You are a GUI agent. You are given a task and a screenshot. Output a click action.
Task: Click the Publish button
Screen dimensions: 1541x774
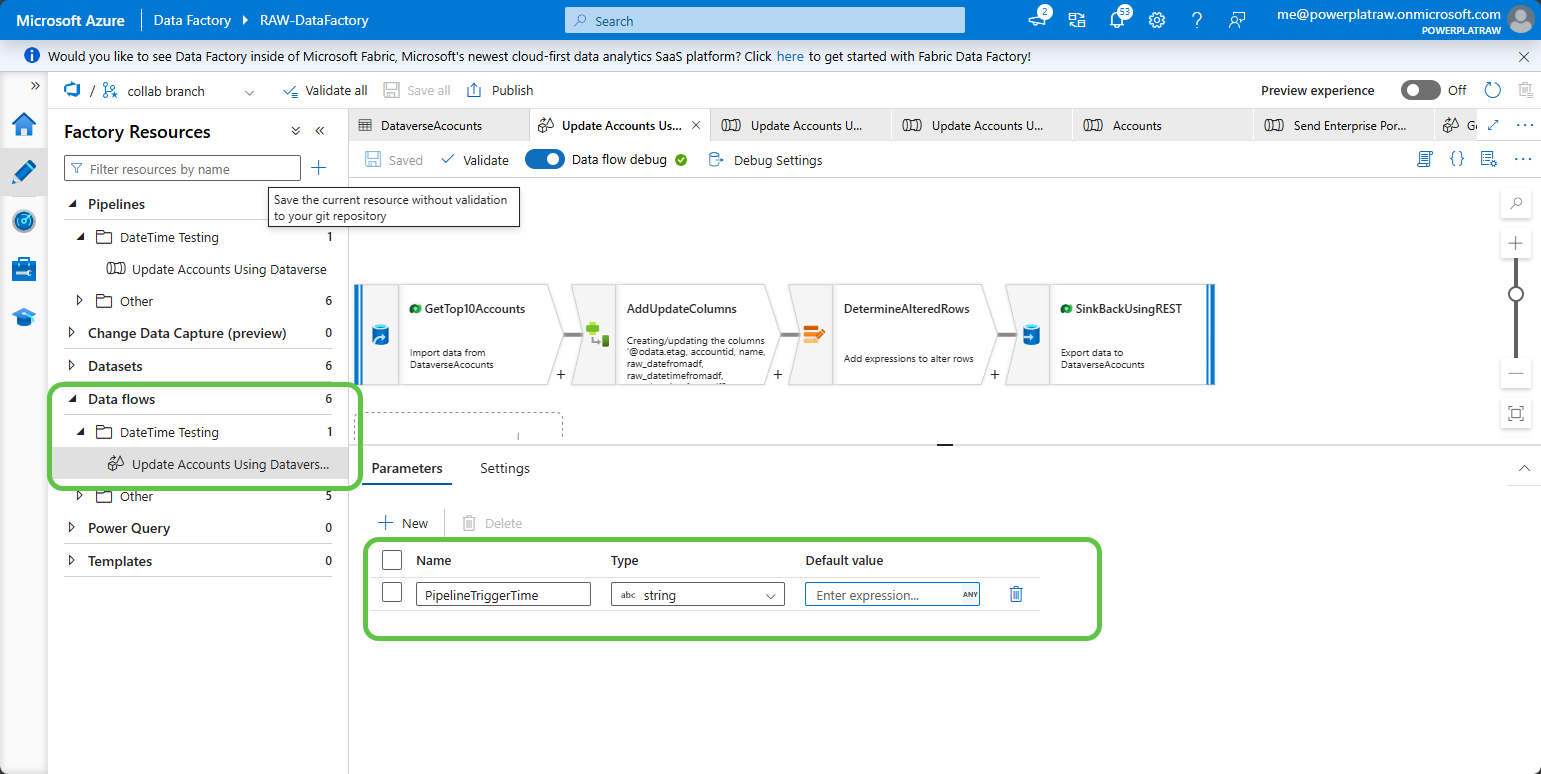pos(501,90)
